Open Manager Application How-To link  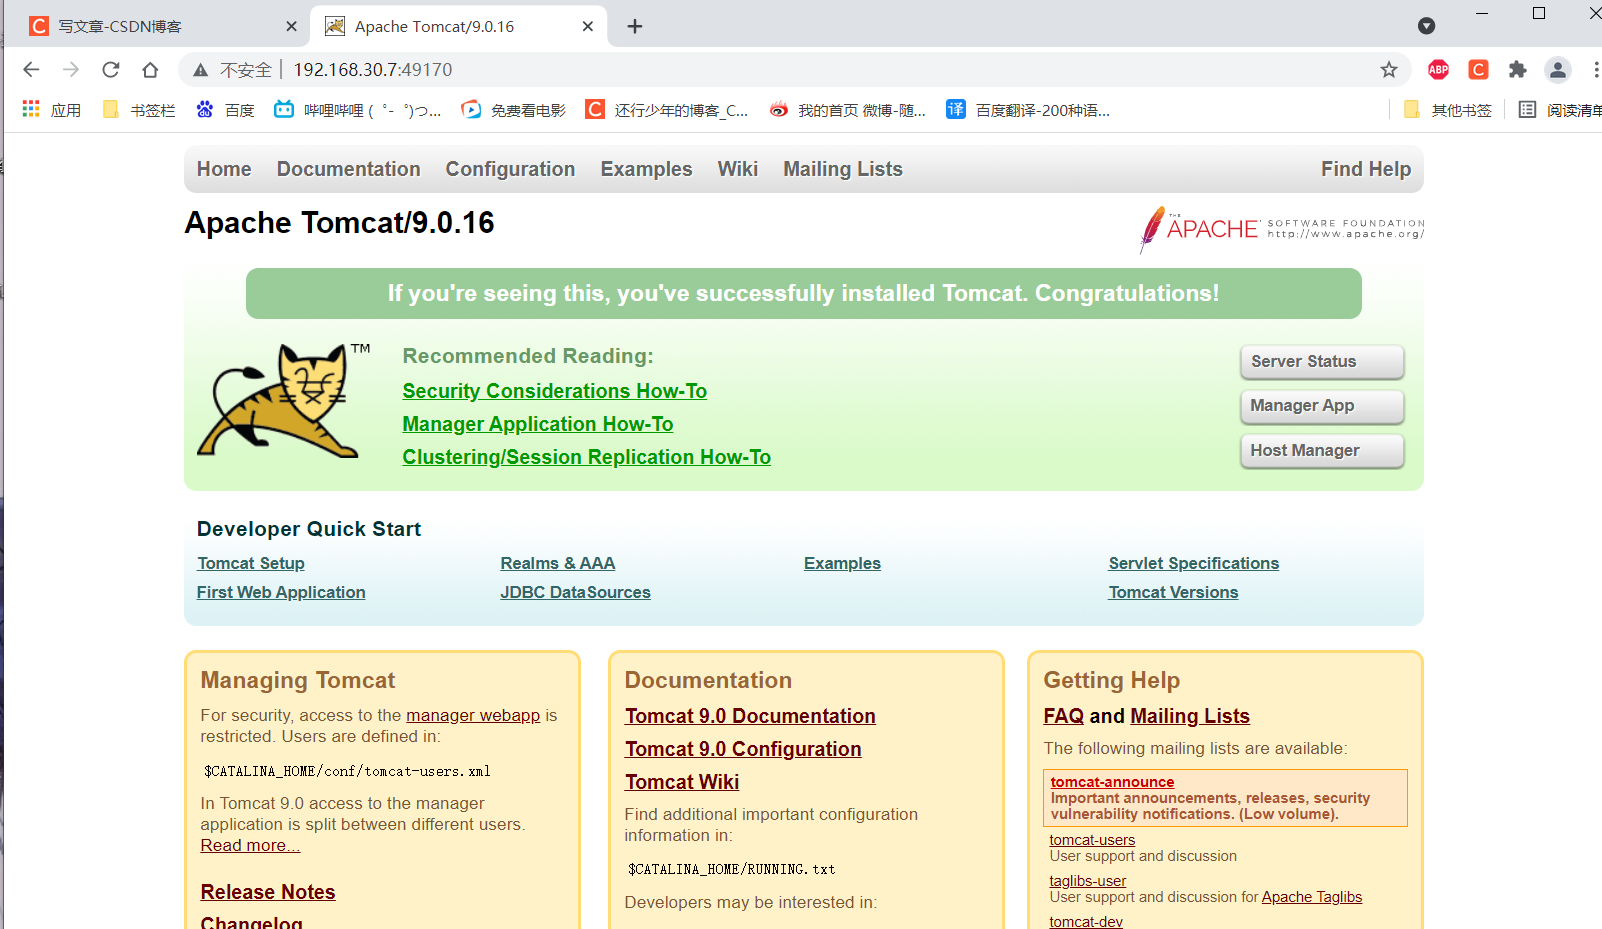[538, 424]
